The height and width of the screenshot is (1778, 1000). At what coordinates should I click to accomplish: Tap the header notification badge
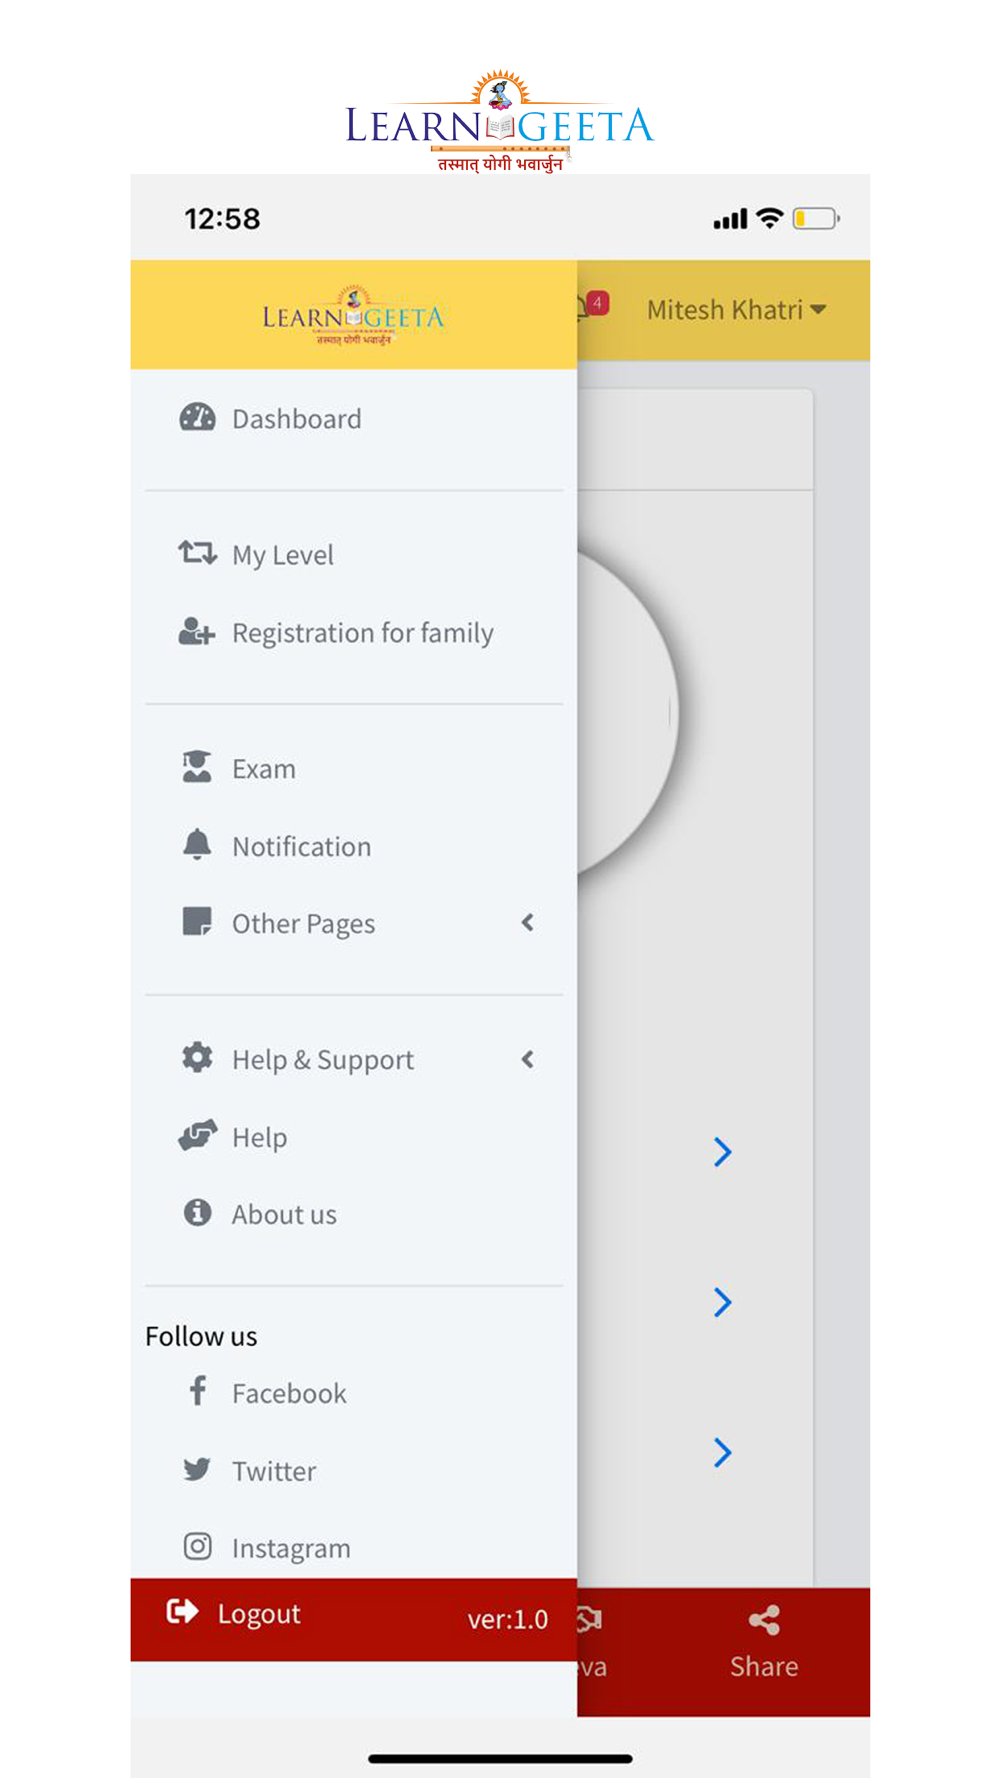595,304
